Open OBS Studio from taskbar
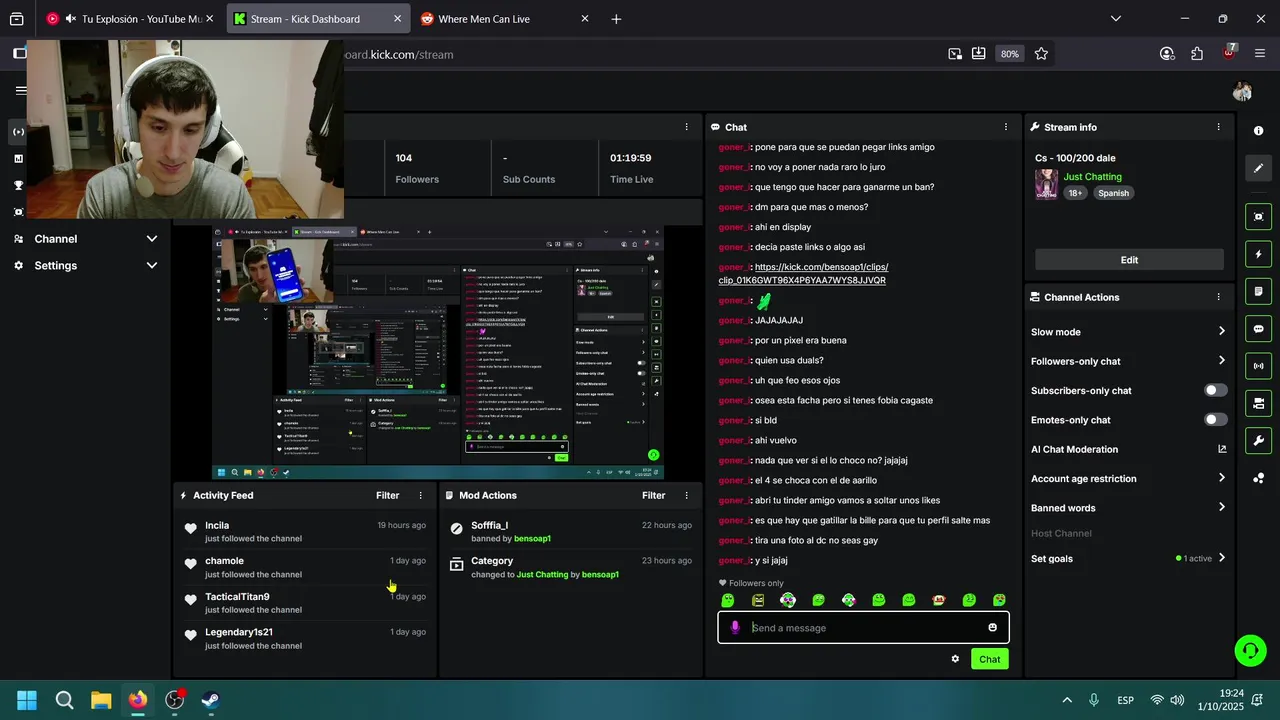Screen dimensions: 1280x720 point(175,700)
